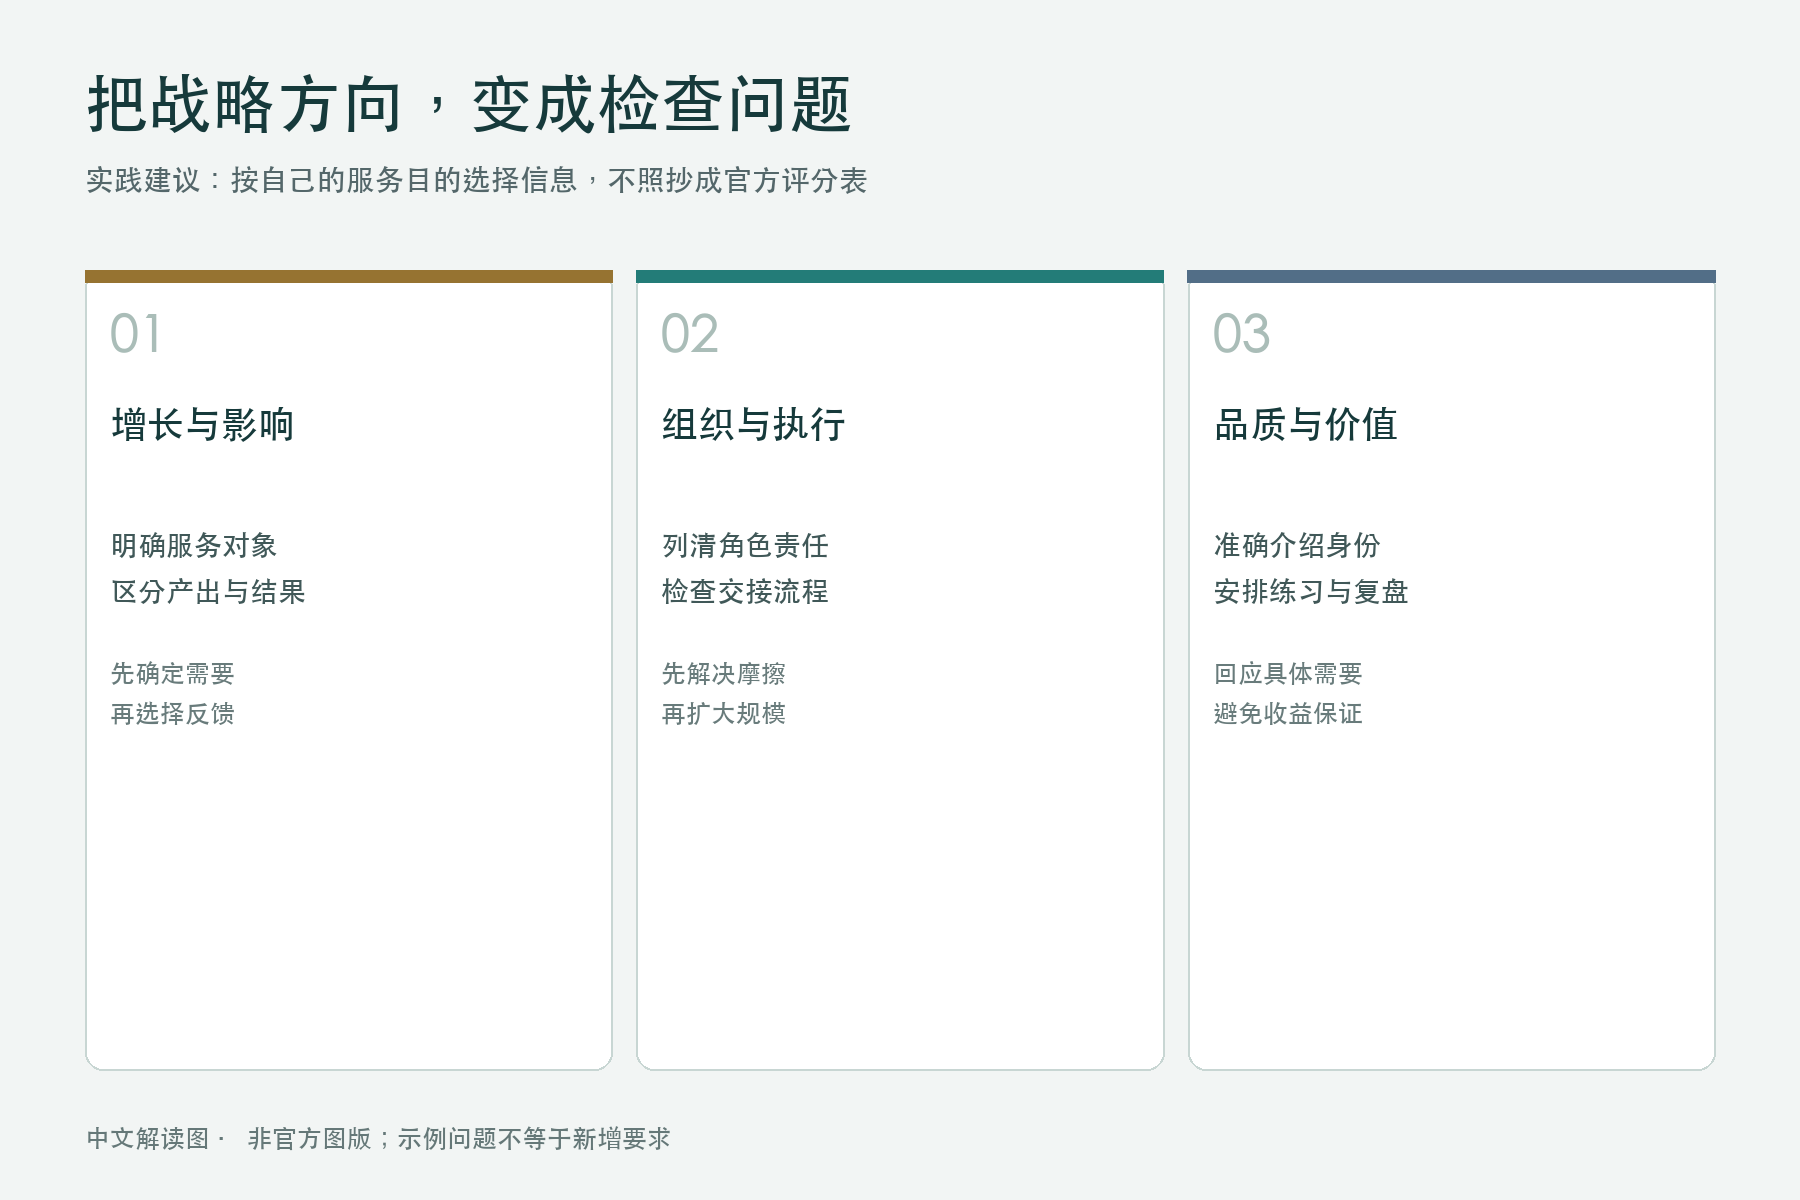Select the heading 组织与执行
This screenshot has height=1200, width=1800.
pyautogui.click(x=754, y=425)
